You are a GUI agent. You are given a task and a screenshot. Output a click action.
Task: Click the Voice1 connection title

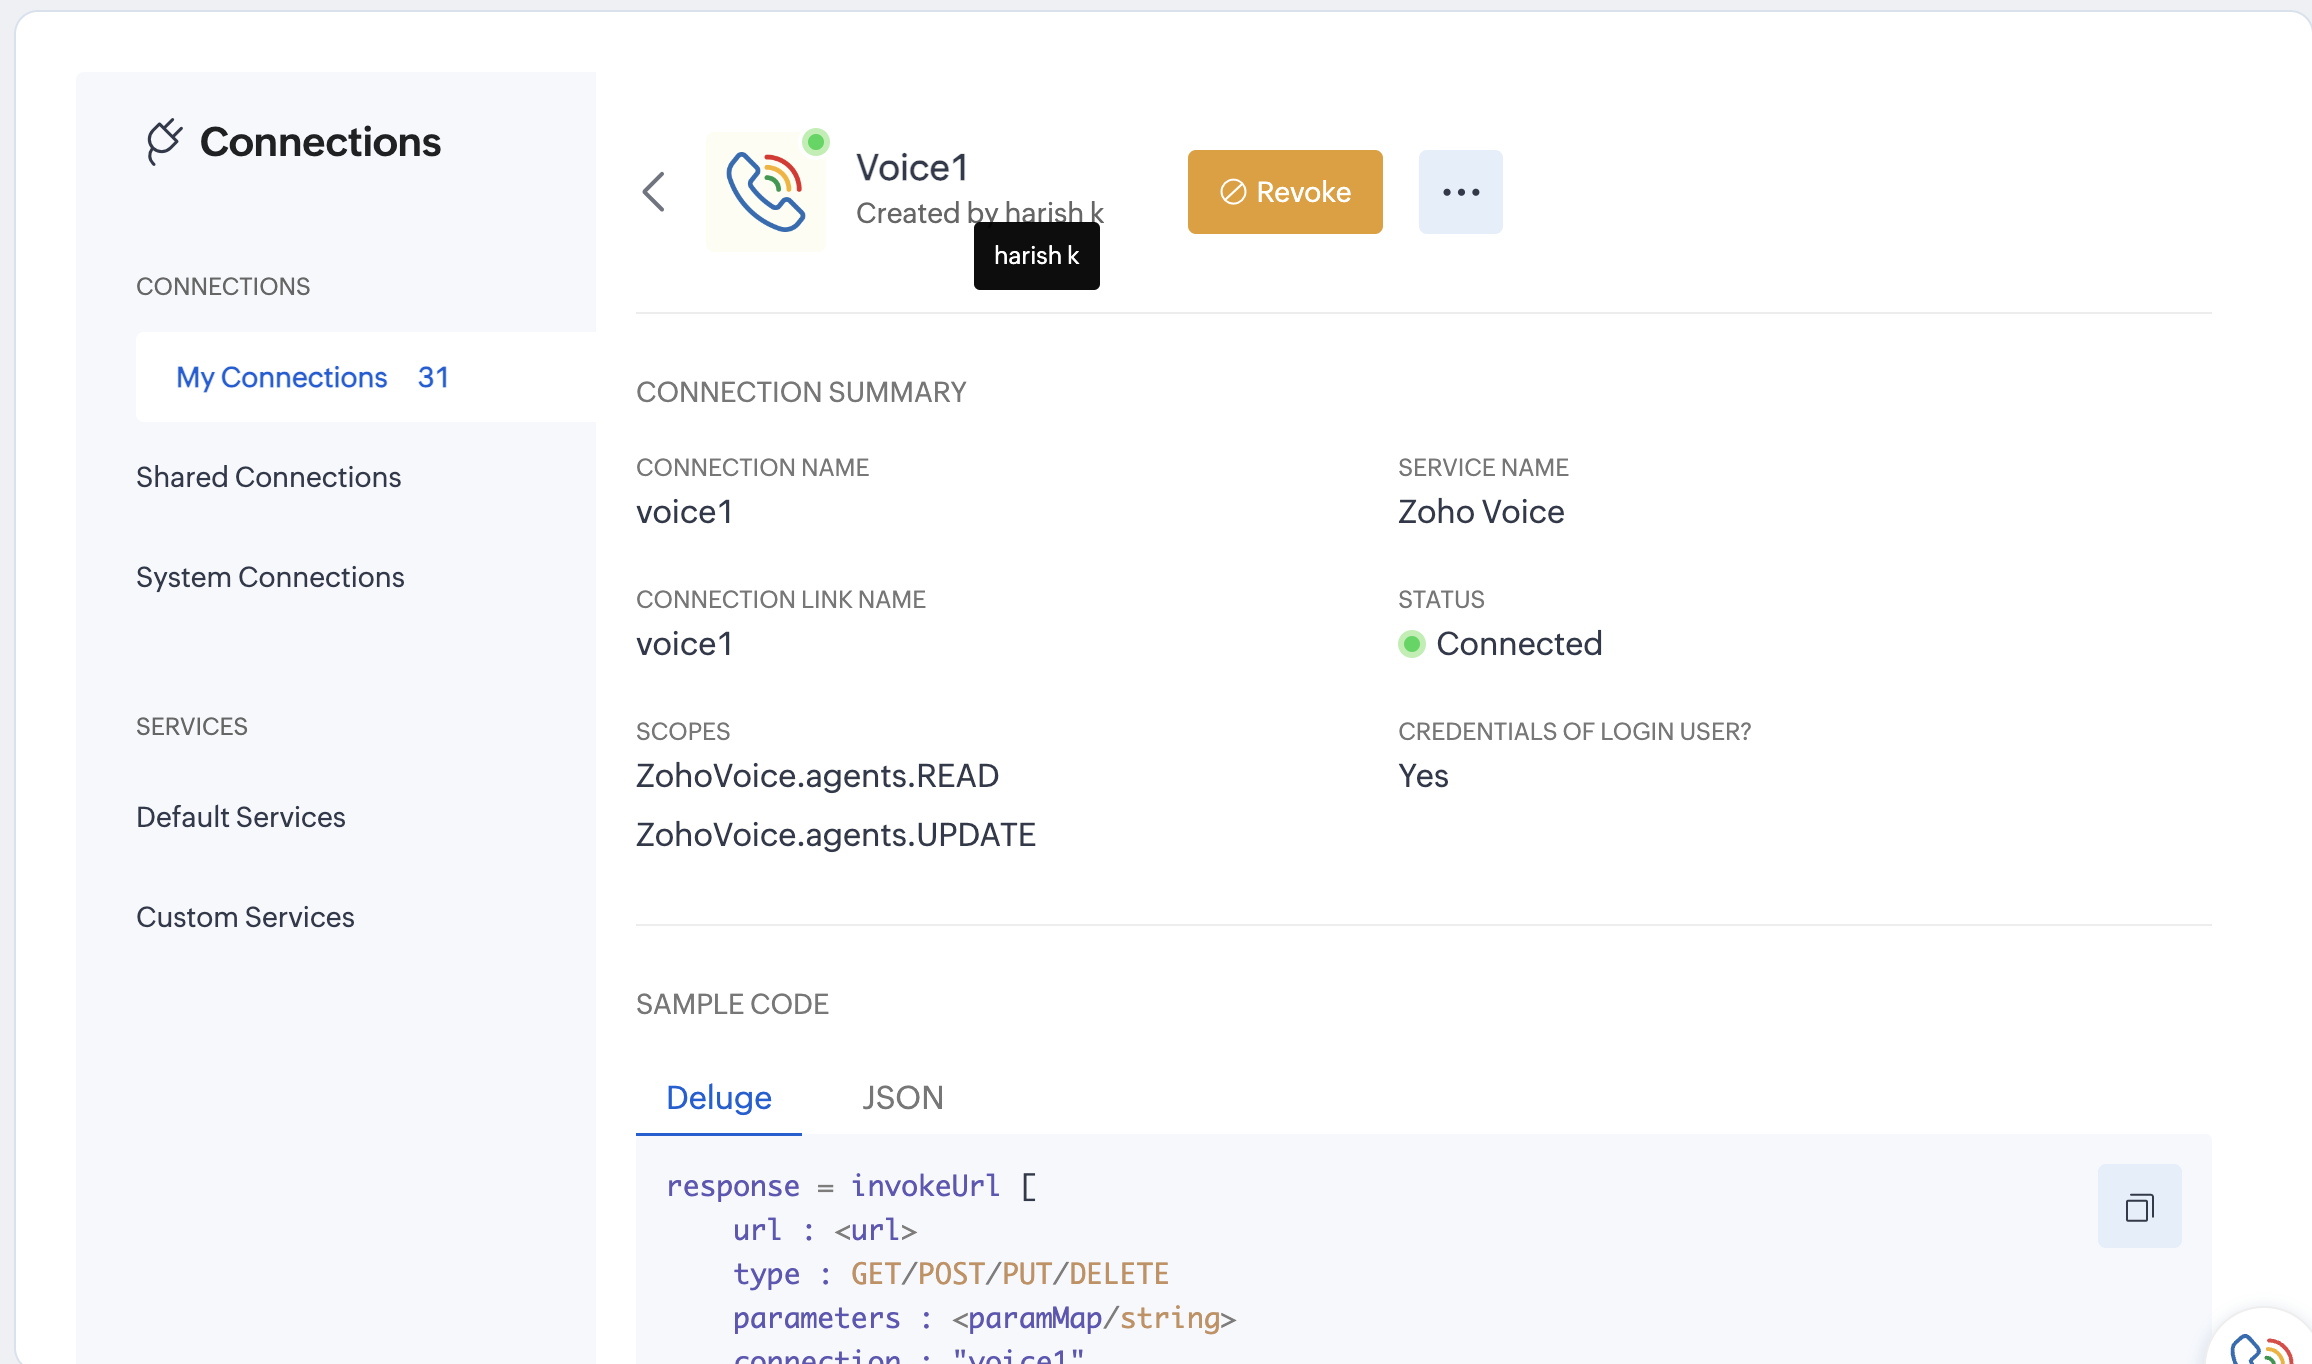pos(912,168)
